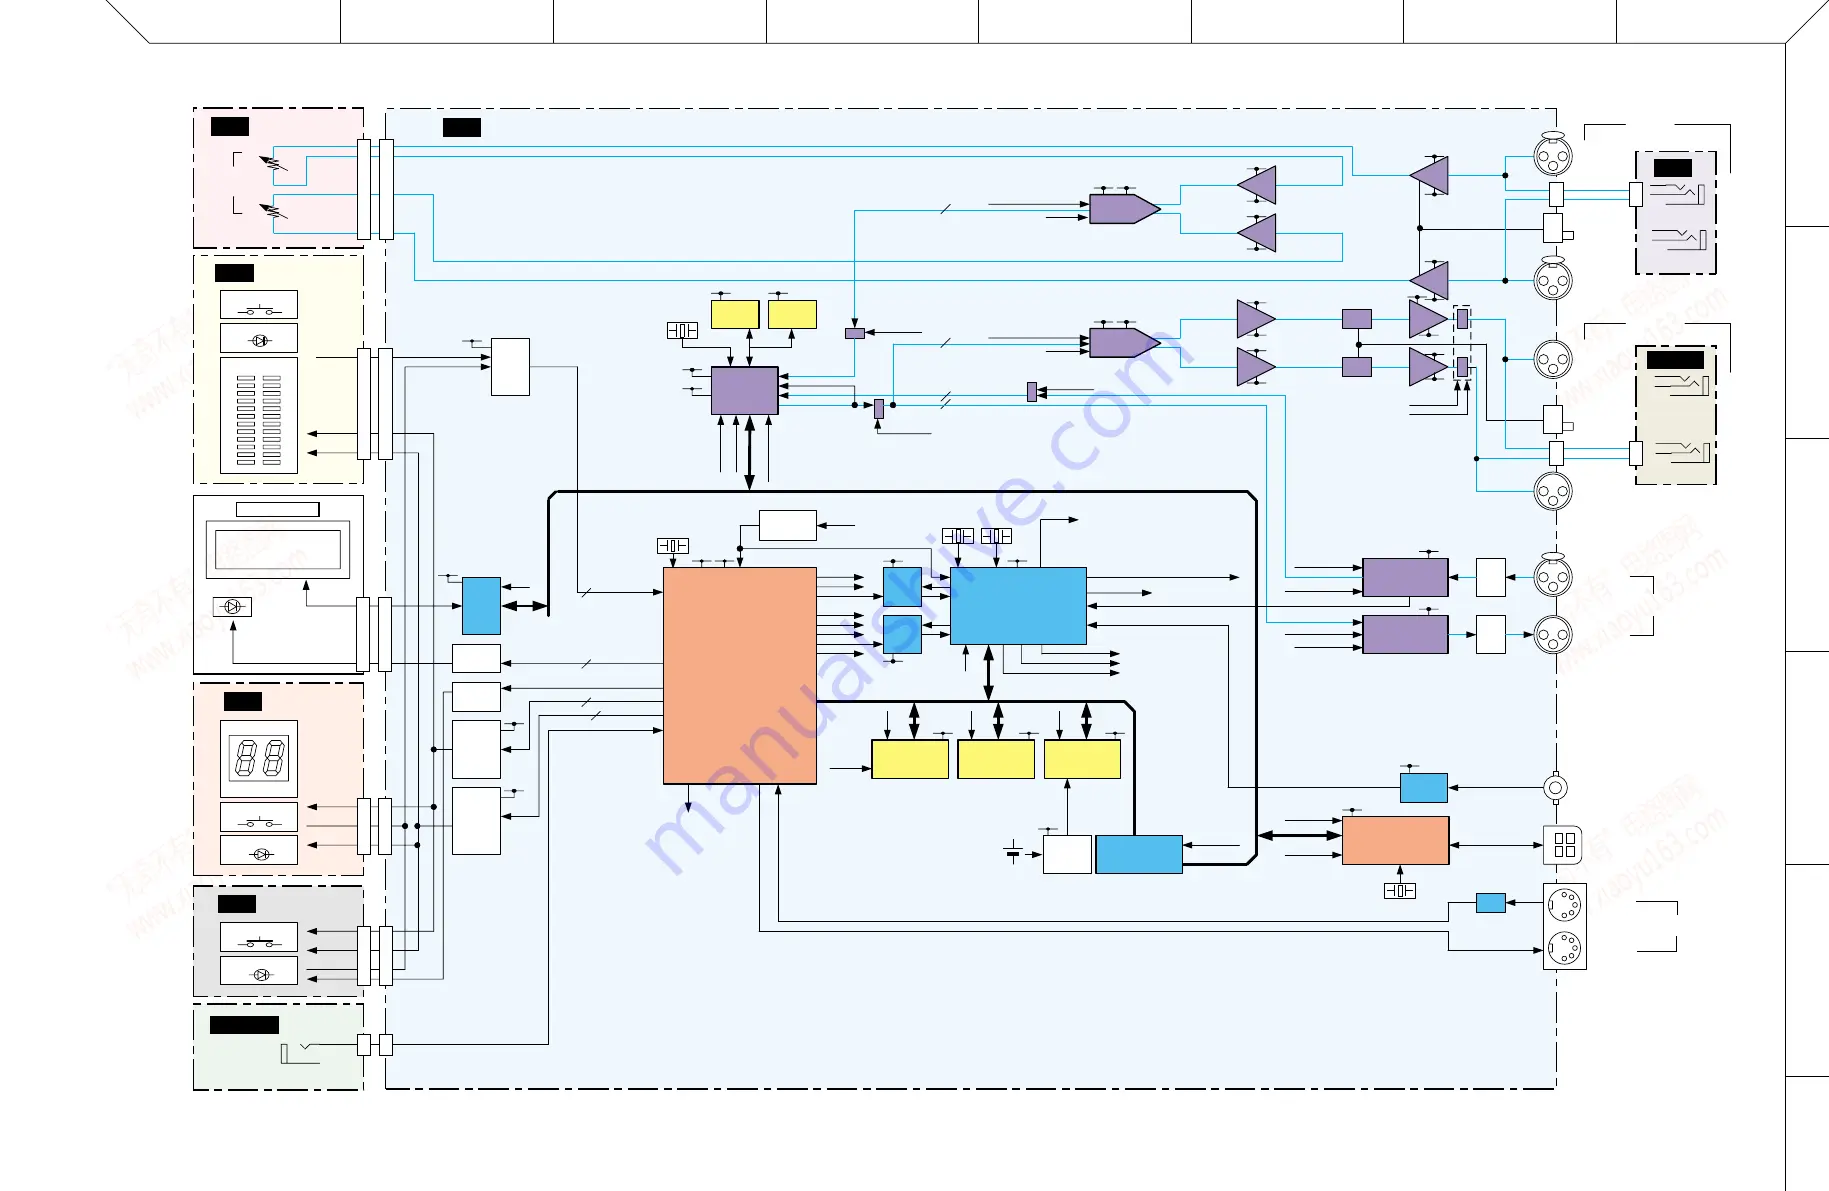This screenshot has height=1191, width=1829.
Task: Select the upper purple pentagon converter block
Action: click(1125, 209)
